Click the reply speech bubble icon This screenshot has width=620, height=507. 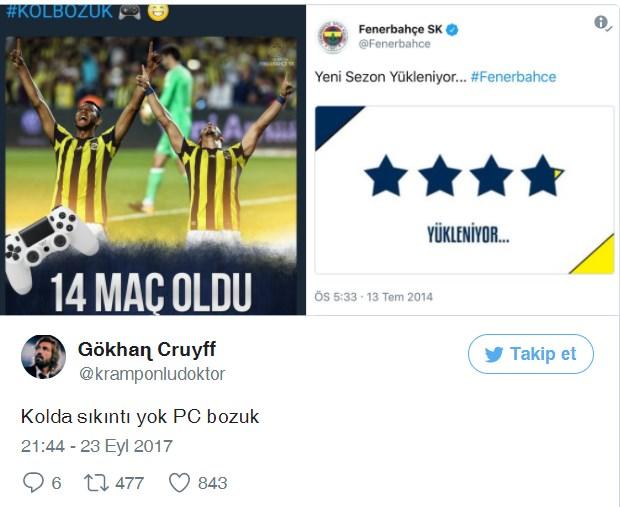coord(33,482)
